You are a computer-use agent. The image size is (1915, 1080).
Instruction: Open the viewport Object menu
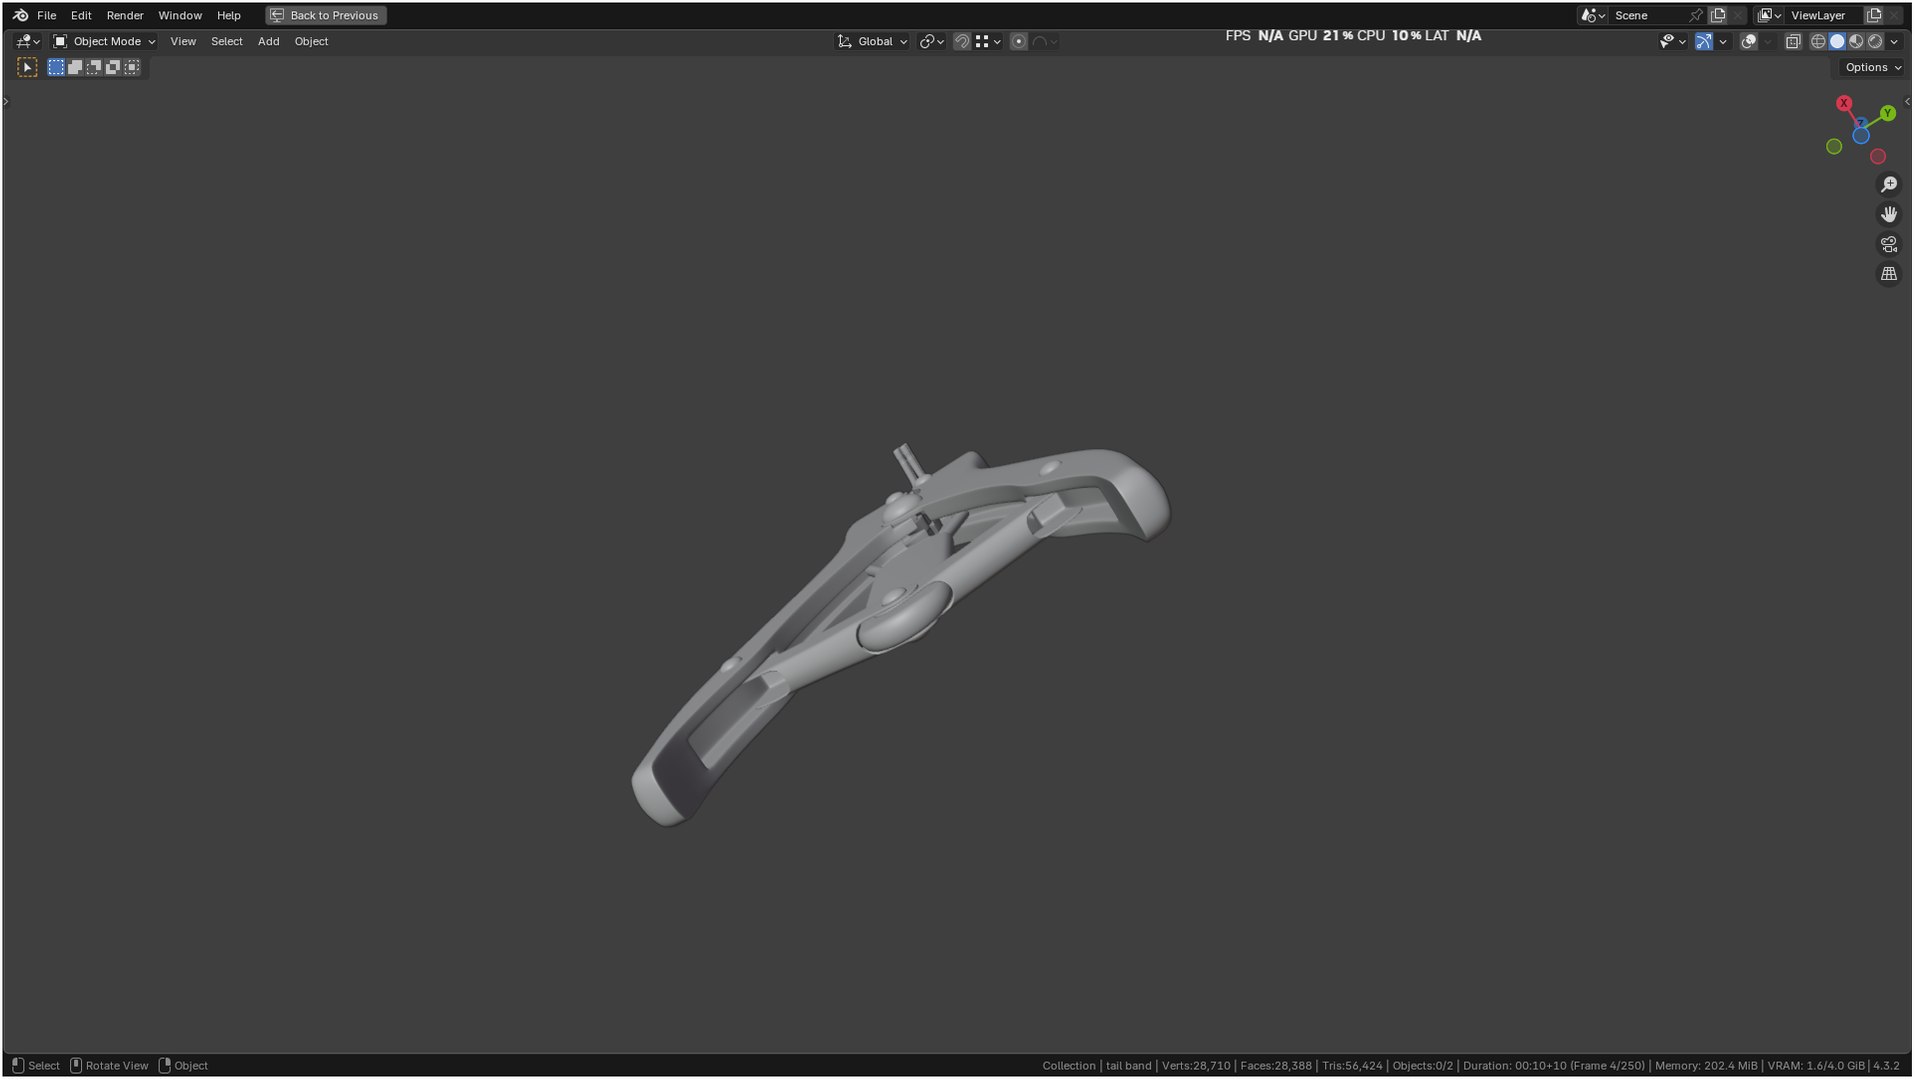point(311,41)
